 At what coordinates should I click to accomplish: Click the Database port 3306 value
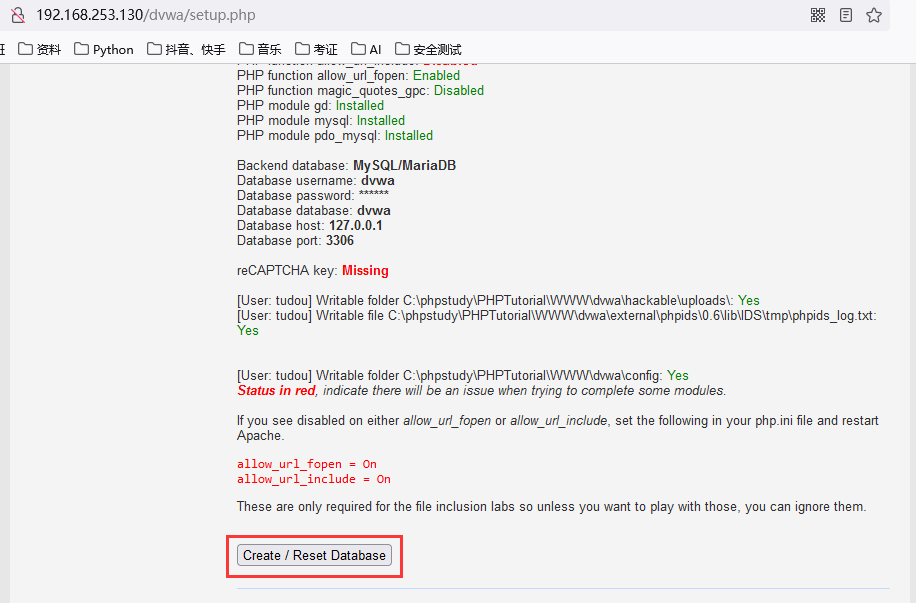pyautogui.click(x=339, y=241)
